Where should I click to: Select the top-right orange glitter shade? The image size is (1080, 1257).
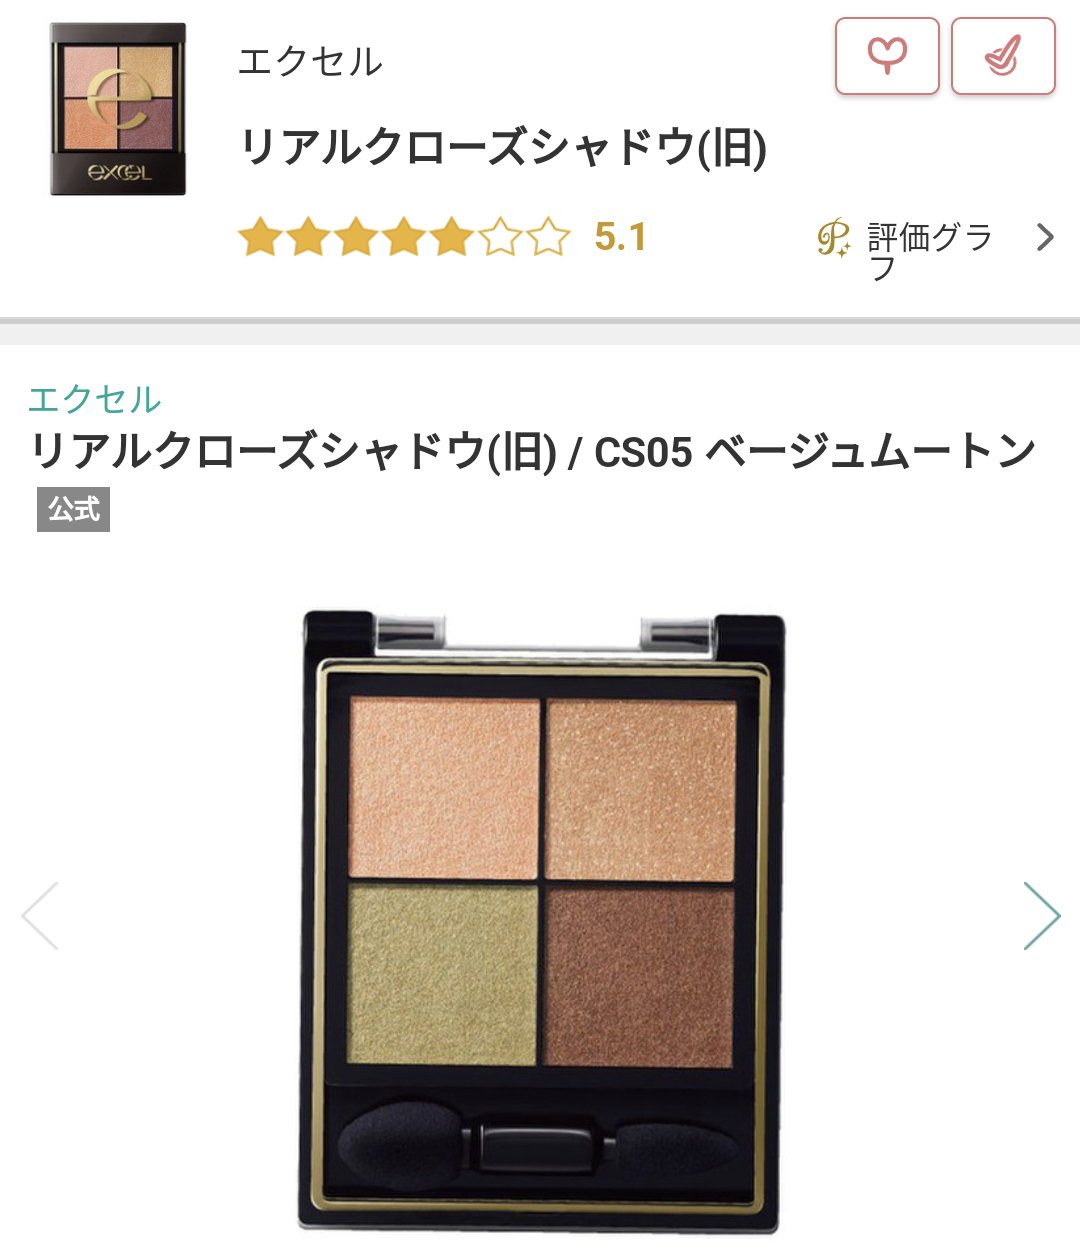tap(640, 790)
